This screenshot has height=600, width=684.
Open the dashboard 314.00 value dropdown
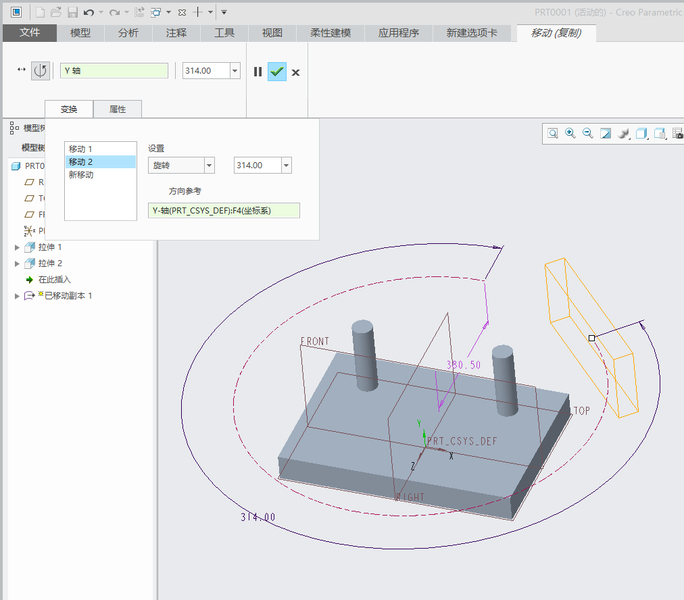(235, 71)
